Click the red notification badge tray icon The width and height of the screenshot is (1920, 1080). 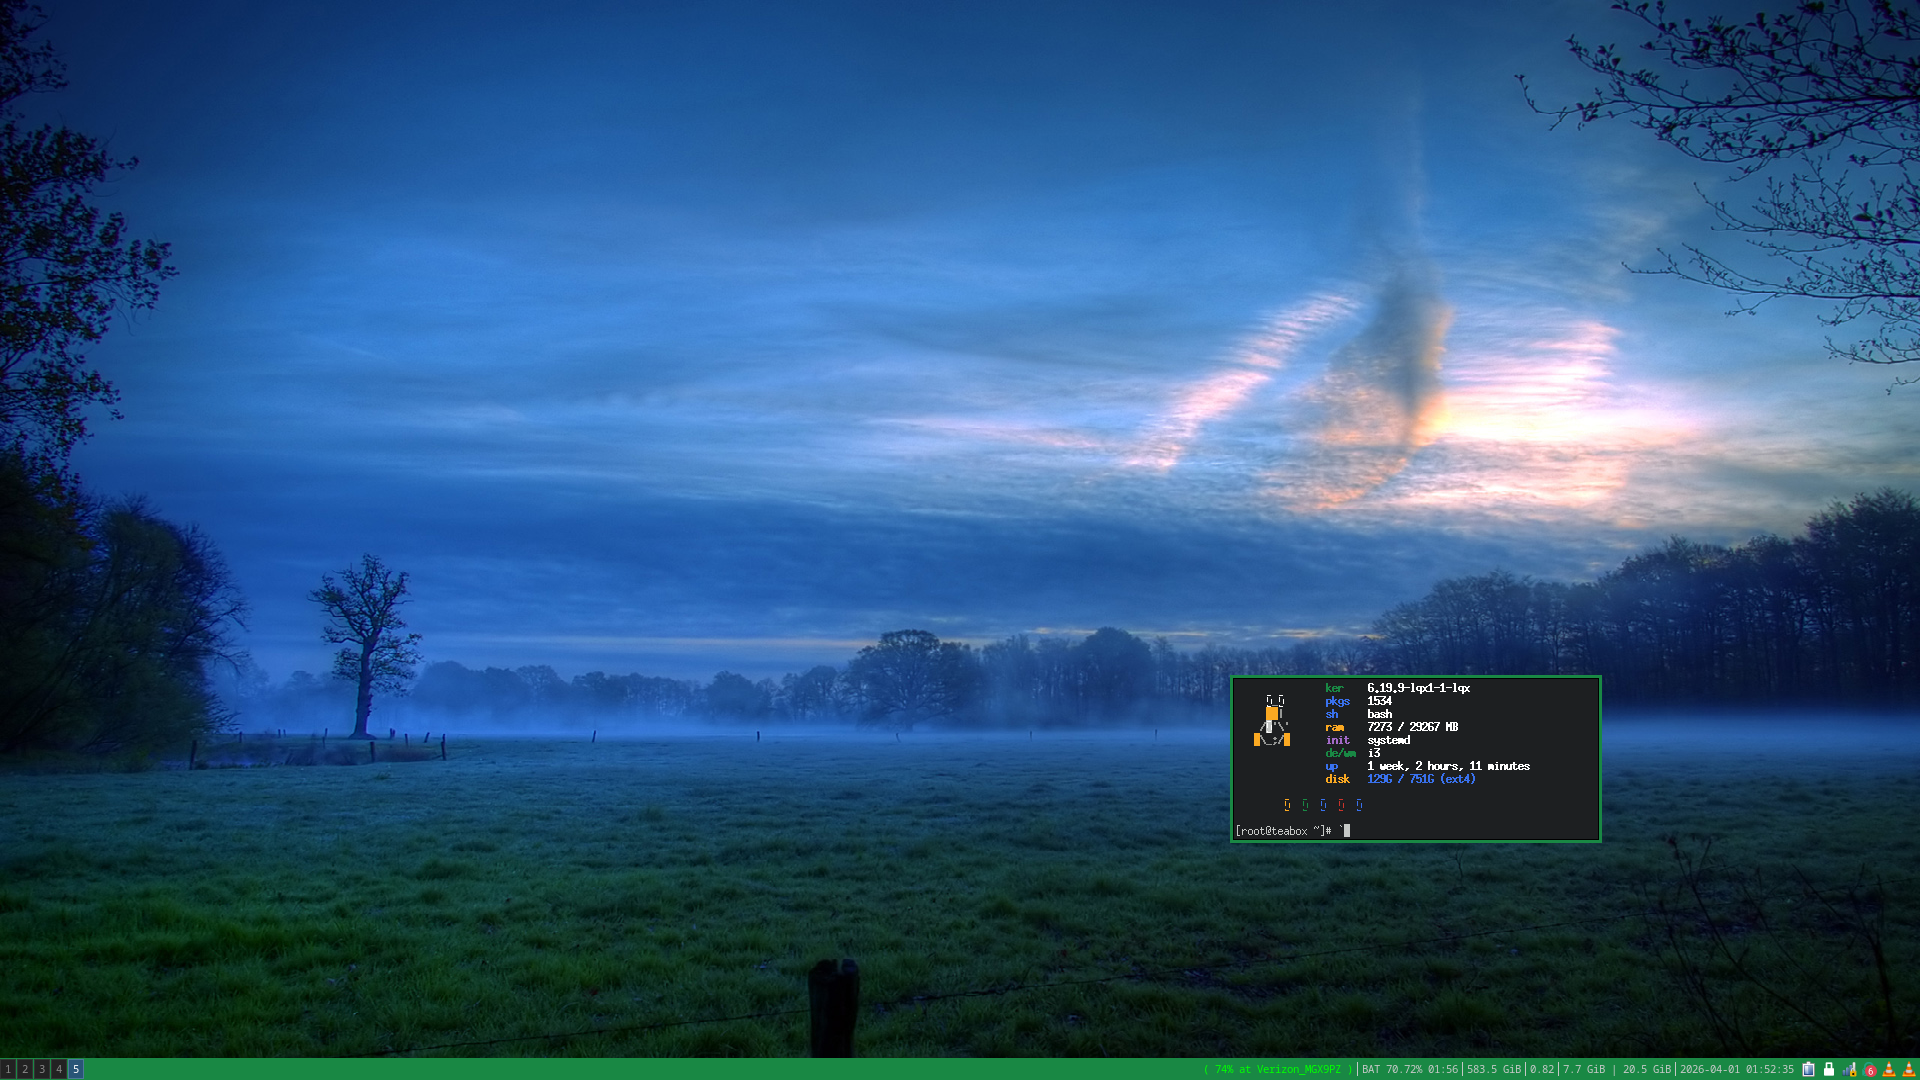click(x=1870, y=1070)
